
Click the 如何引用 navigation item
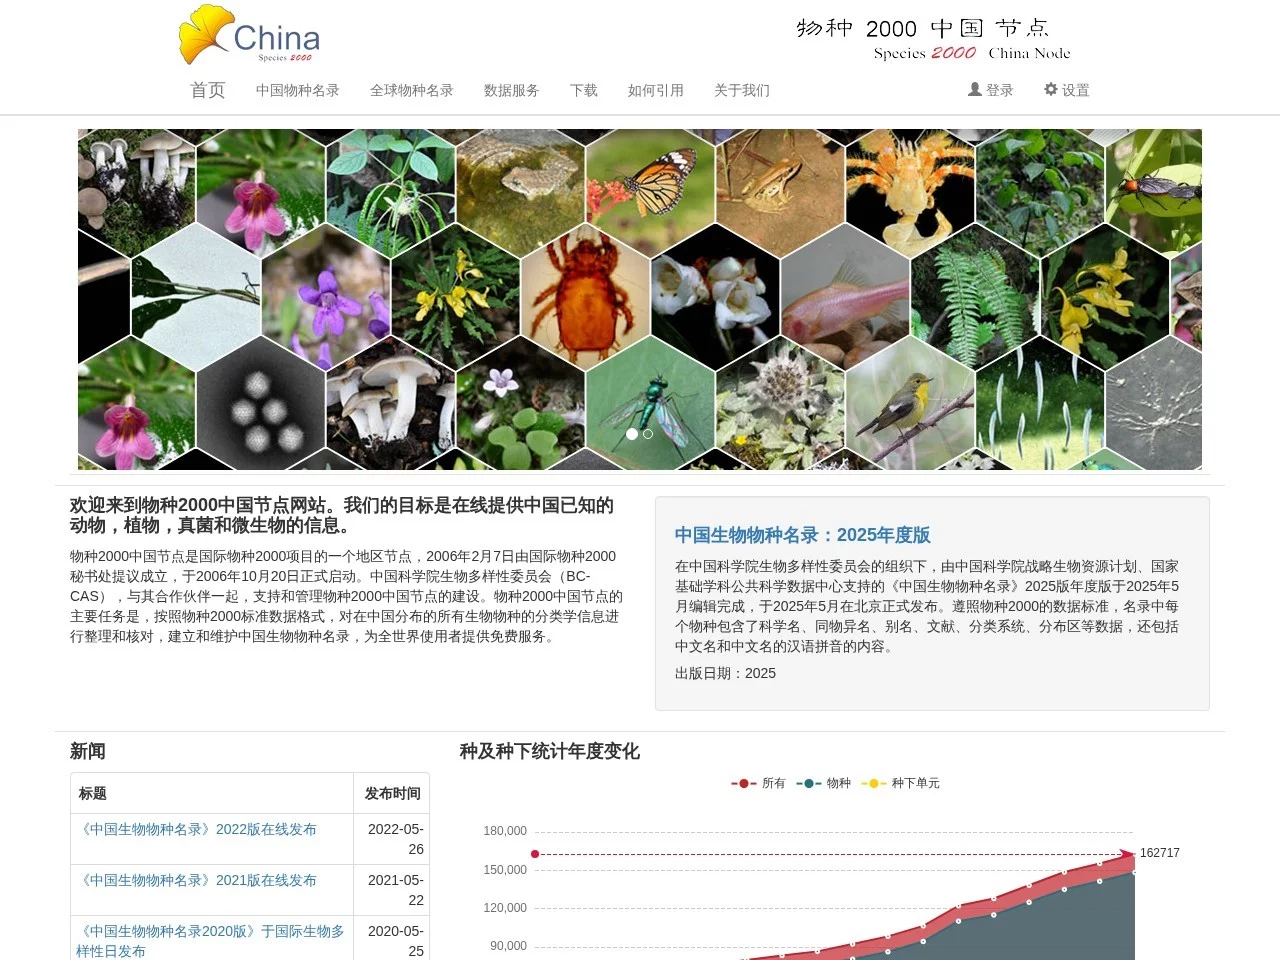click(655, 90)
